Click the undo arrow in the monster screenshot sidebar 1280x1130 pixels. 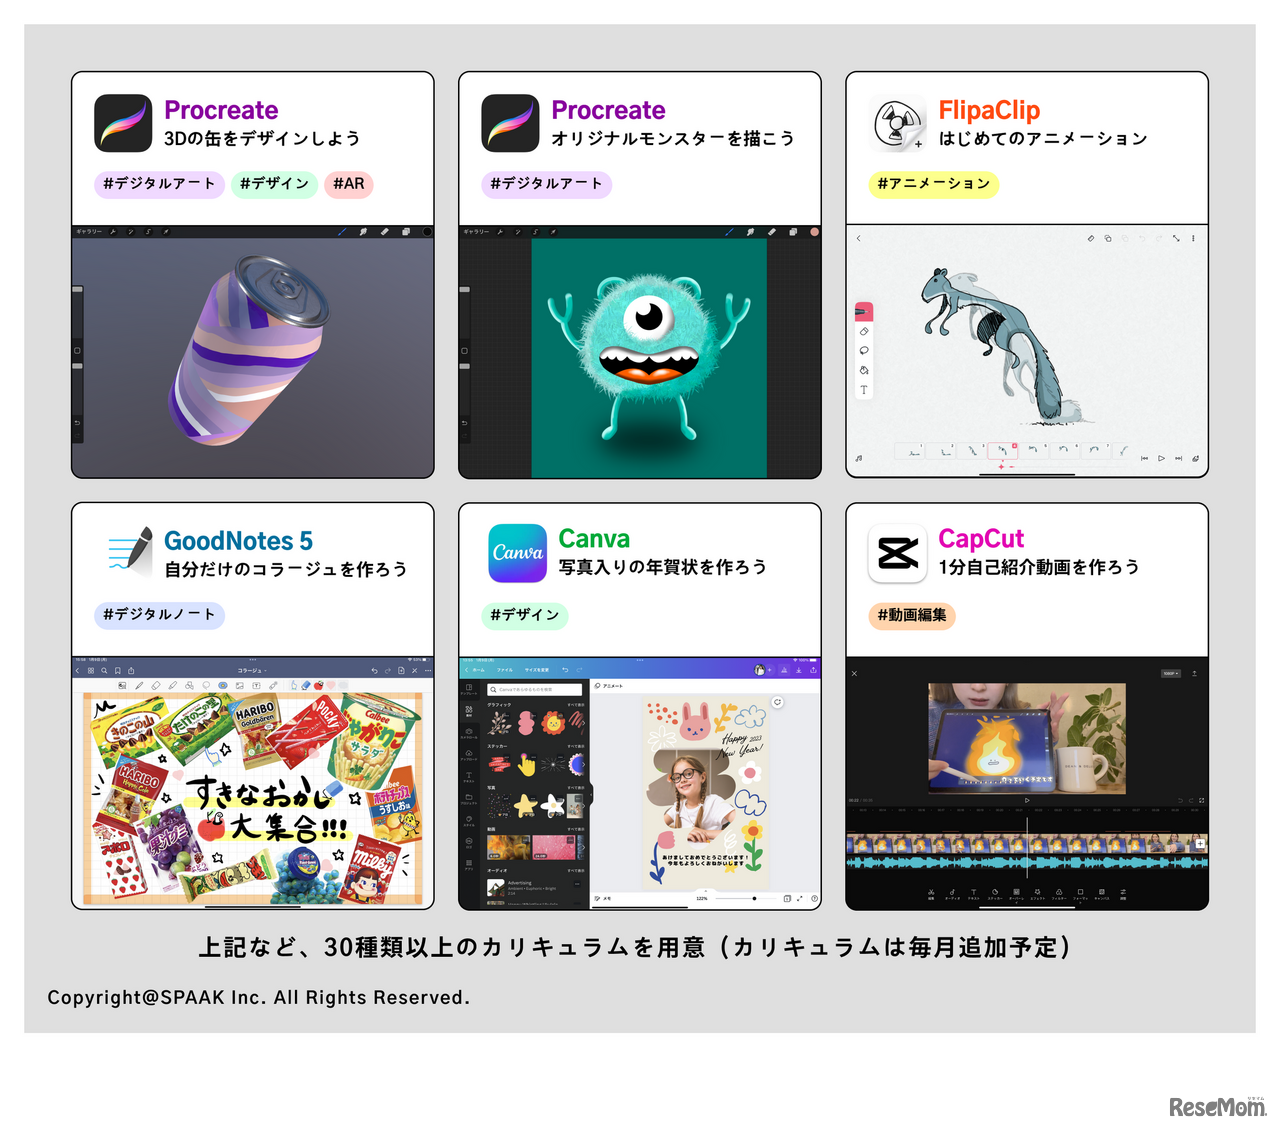pyautogui.click(x=464, y=423)
